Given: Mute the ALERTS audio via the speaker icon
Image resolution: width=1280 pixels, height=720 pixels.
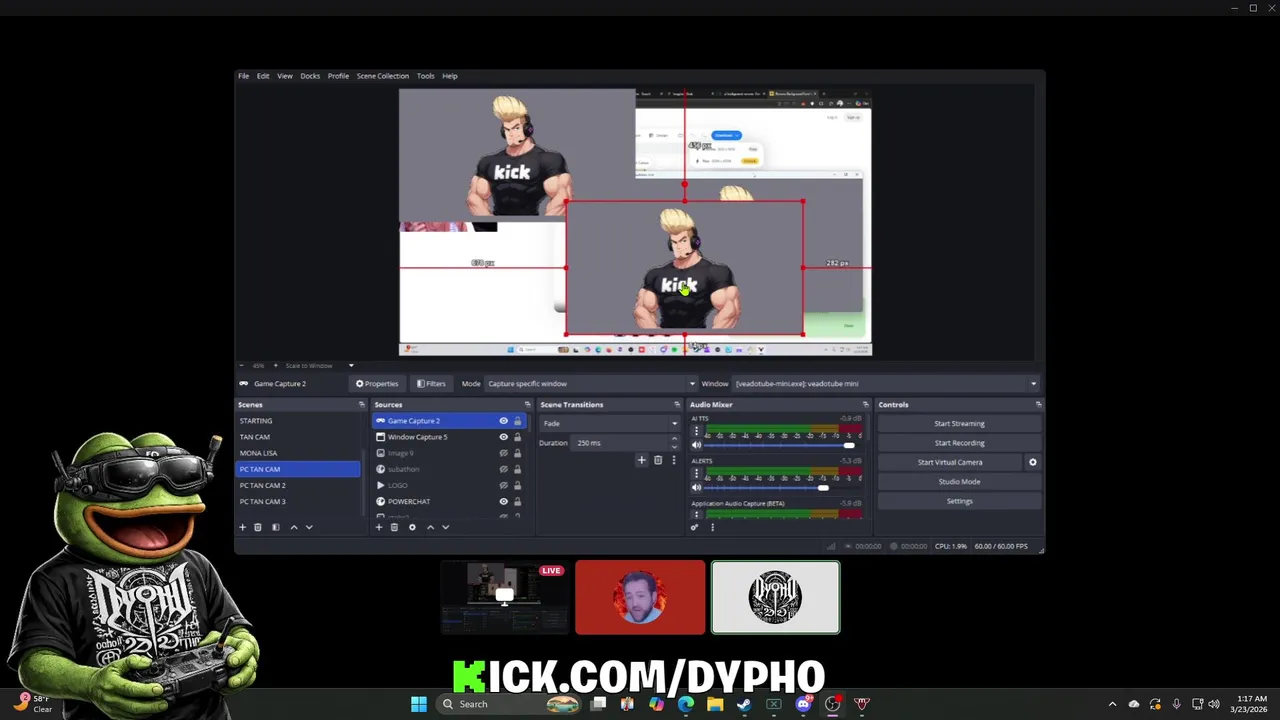Looking at the screenshot, I should click(696, 487).
